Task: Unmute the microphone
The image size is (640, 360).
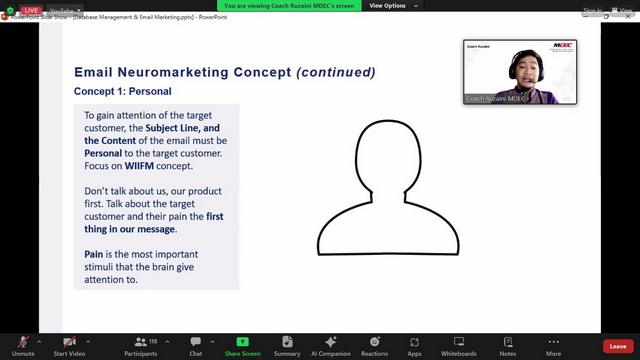Action: coord(23,347)
